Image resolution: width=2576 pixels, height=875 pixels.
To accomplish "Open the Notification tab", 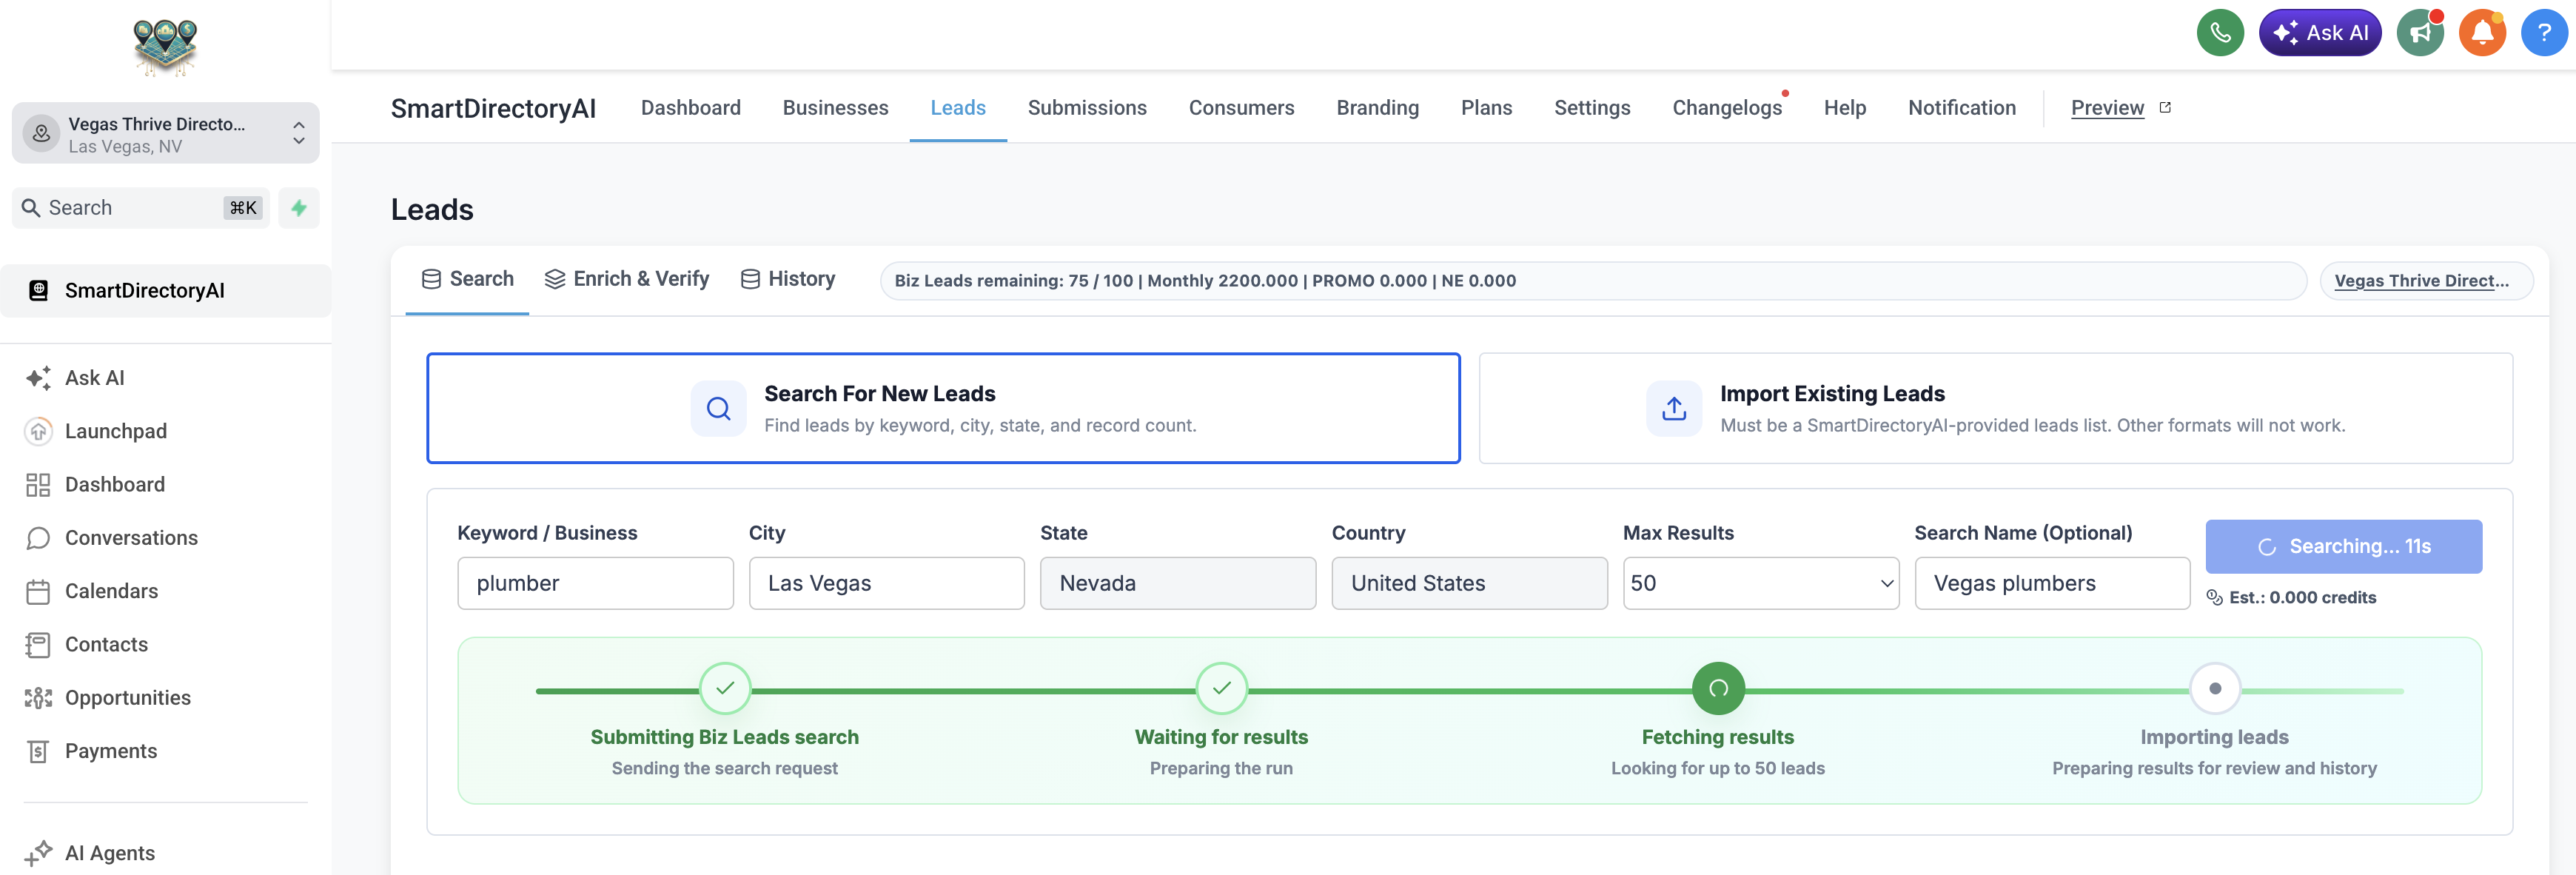I will [1961, 107].
